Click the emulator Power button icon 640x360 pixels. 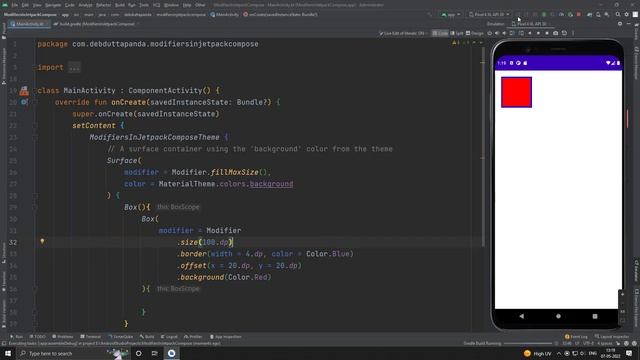pyautogui.click(x=490, y=33)
